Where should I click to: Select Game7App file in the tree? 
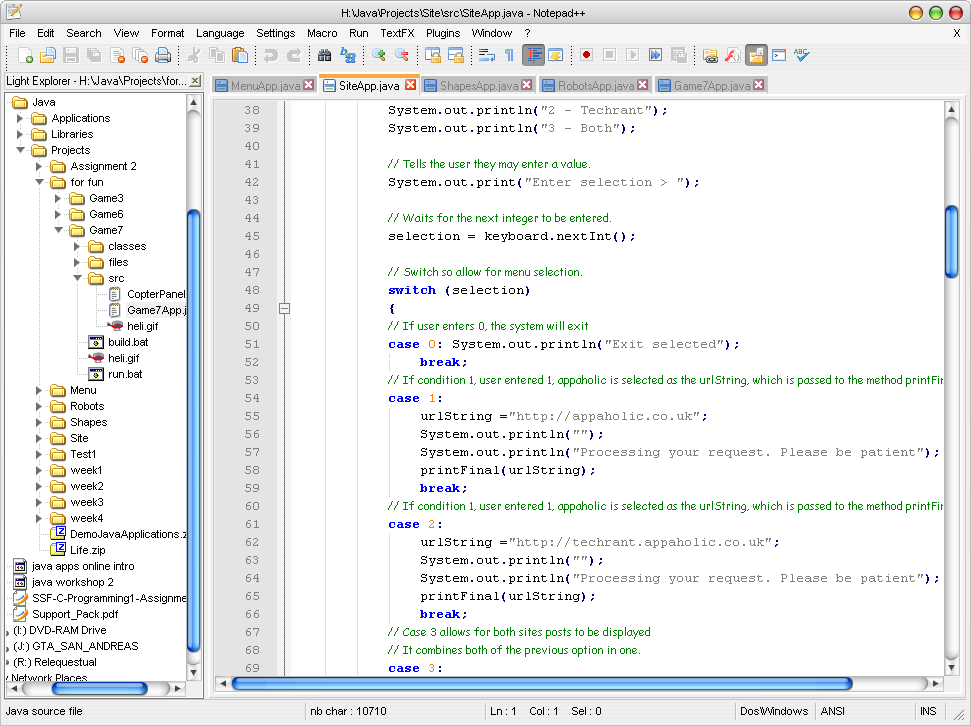coord(157,310)
